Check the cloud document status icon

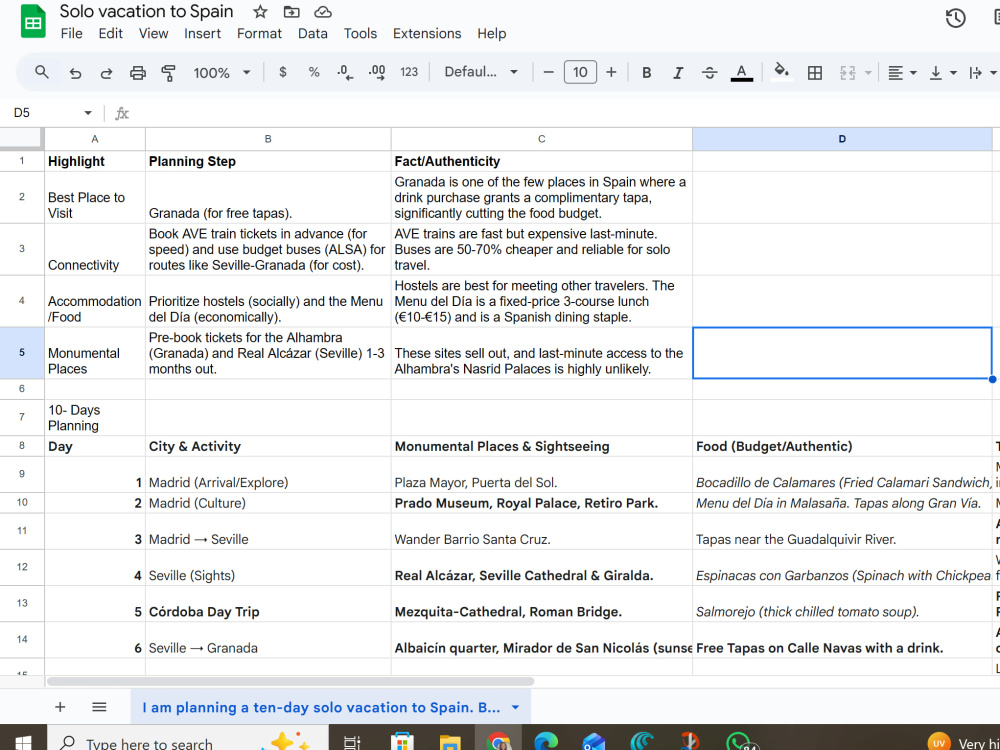[x=323, y=11]
